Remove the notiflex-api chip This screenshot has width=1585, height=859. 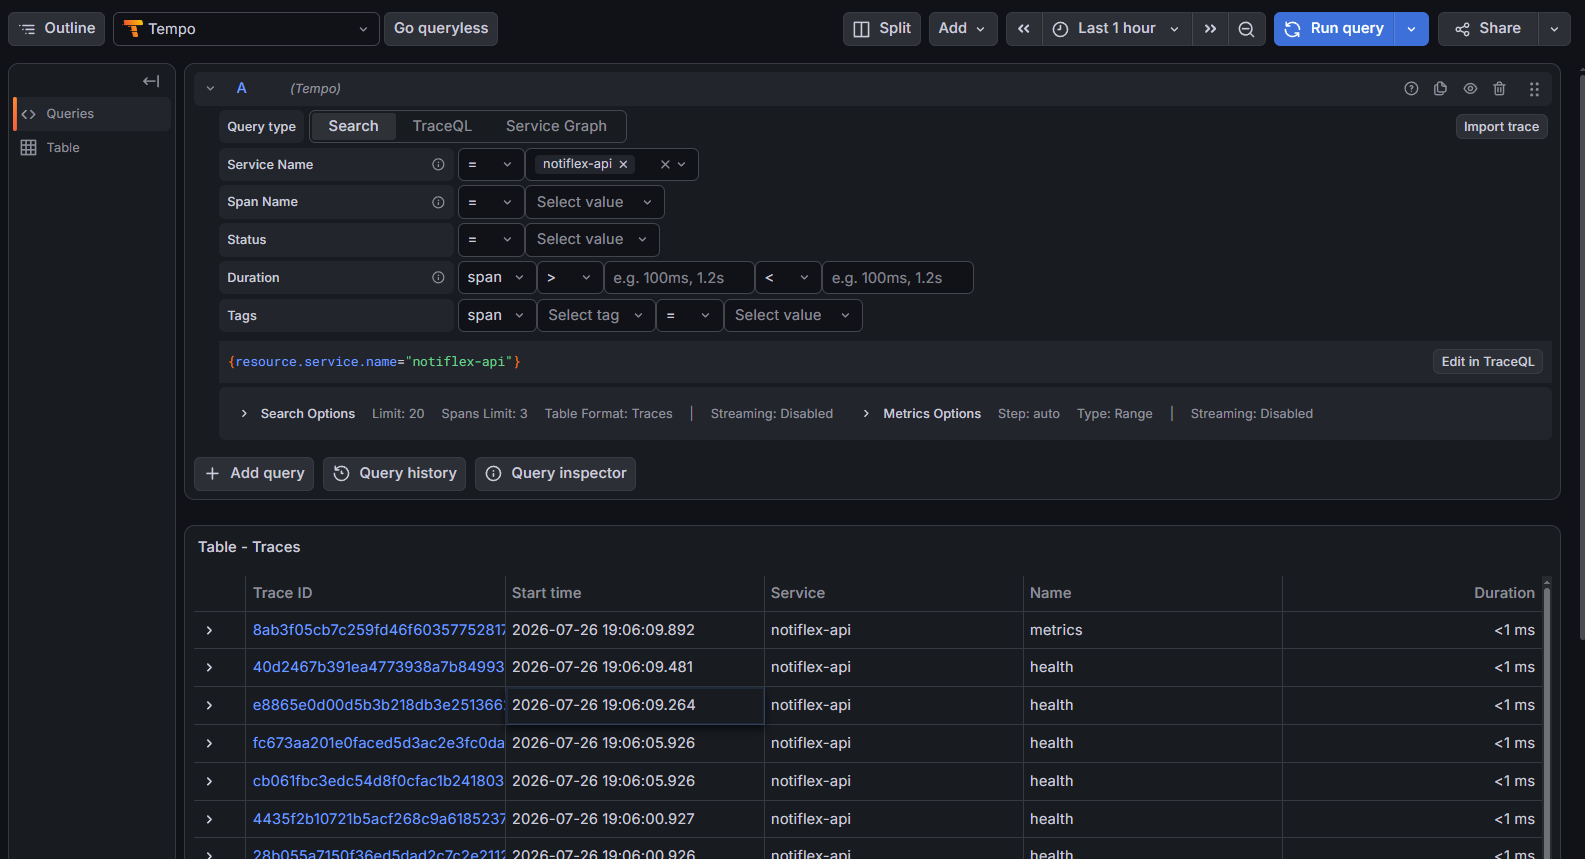pyautogui.click(x=623, y=164)
